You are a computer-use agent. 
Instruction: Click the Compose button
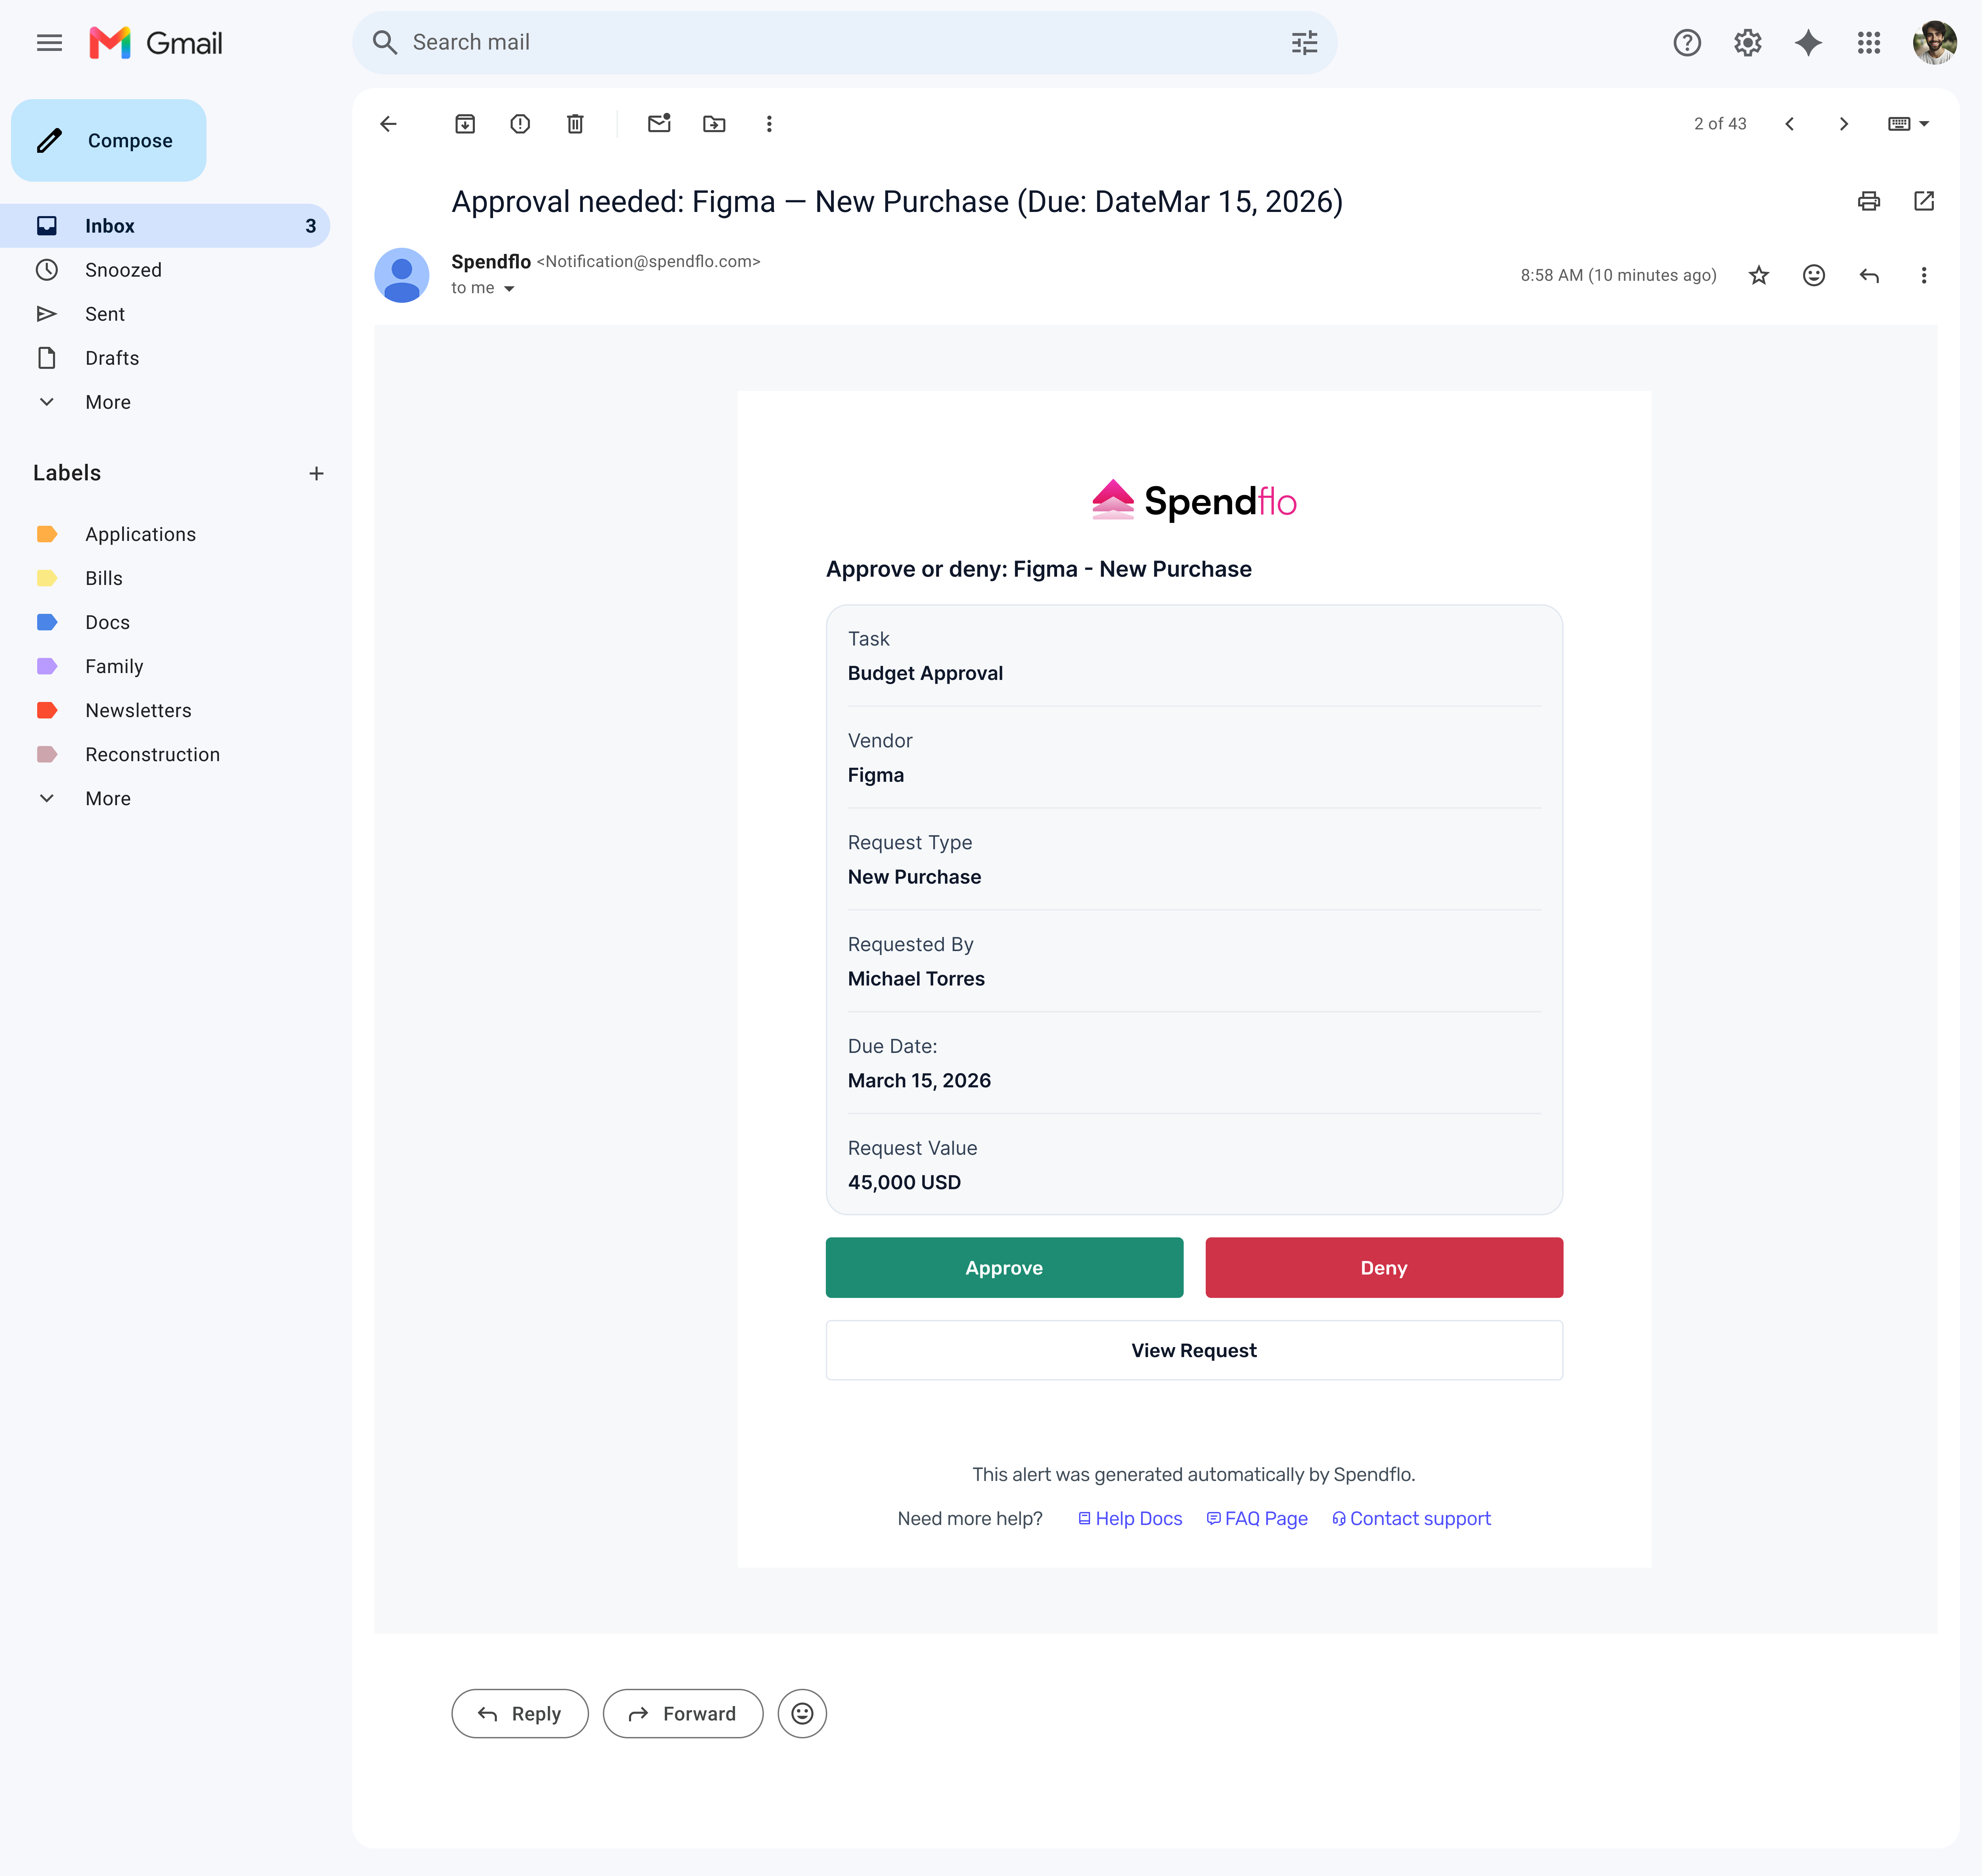(109, 140)
